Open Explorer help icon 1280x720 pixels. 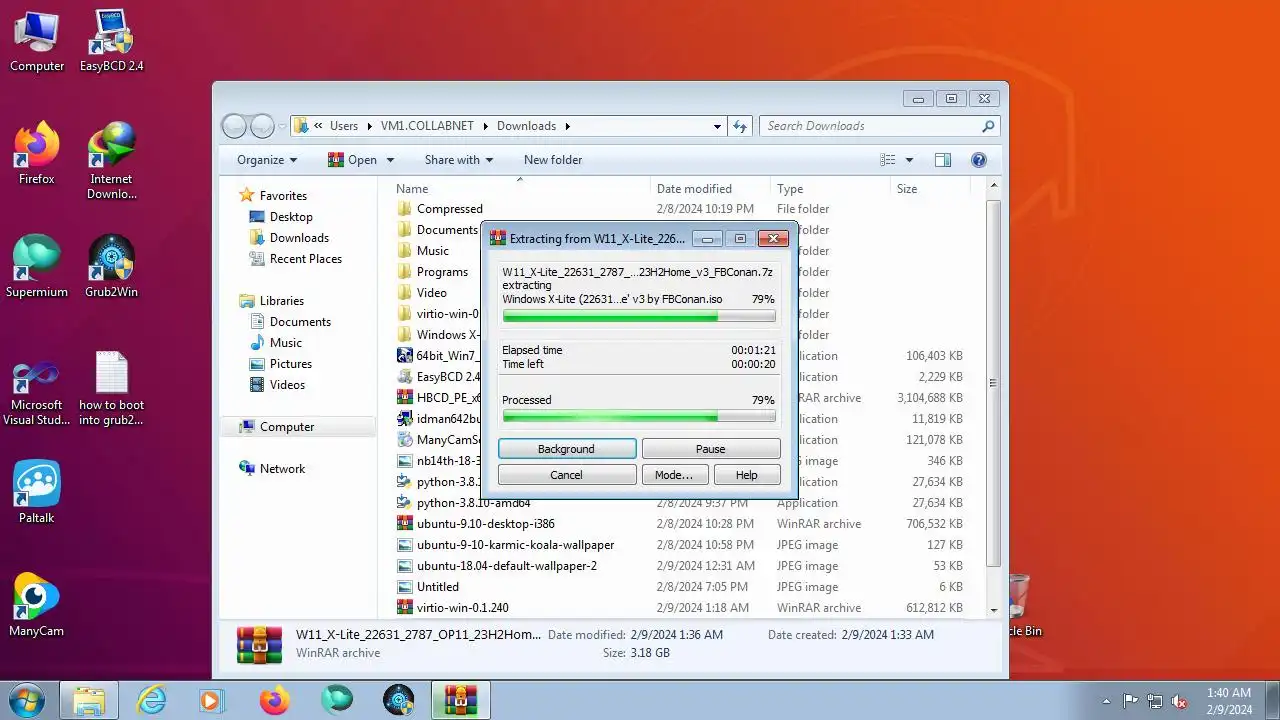click(x=979, y=160)
